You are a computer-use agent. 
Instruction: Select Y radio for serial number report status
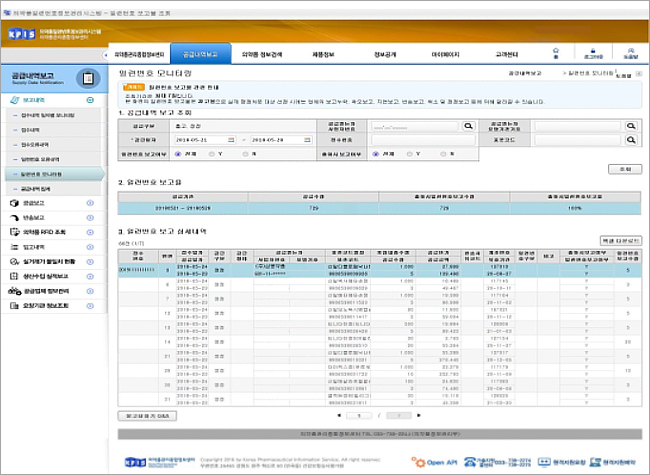point(212,154)
